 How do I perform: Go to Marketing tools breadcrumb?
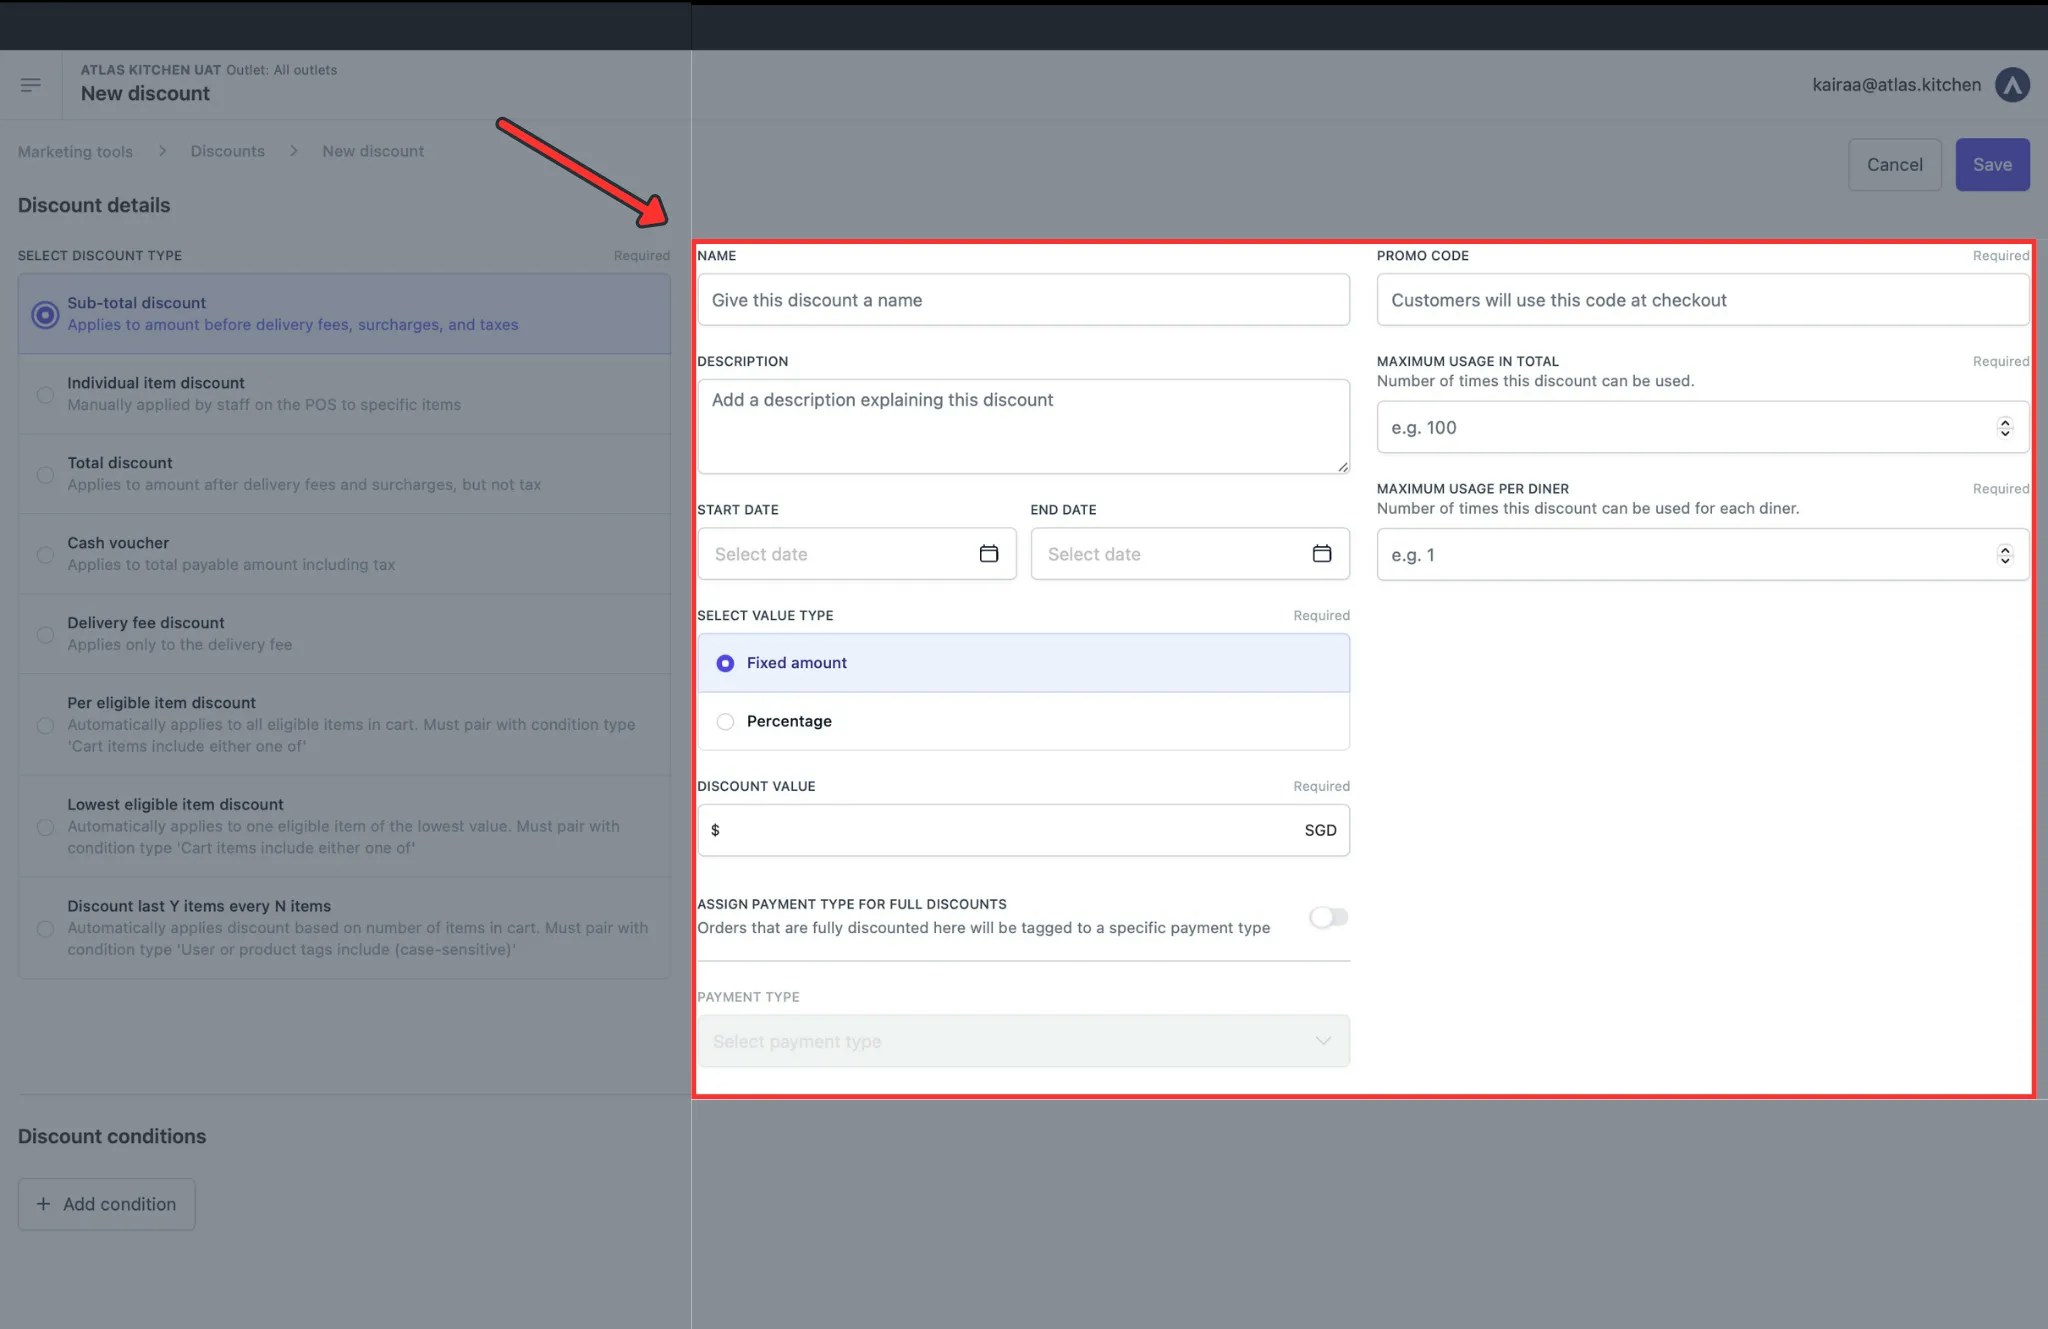point(75,151)
